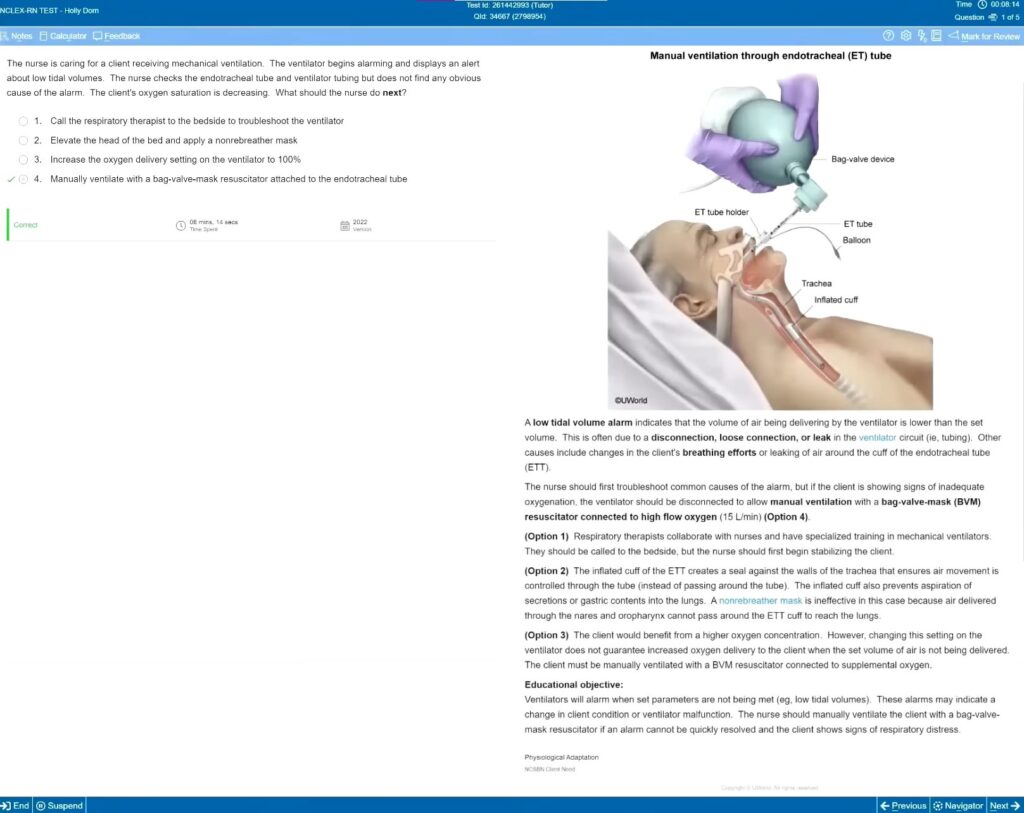Open the lab values icon

click(921, 36)
